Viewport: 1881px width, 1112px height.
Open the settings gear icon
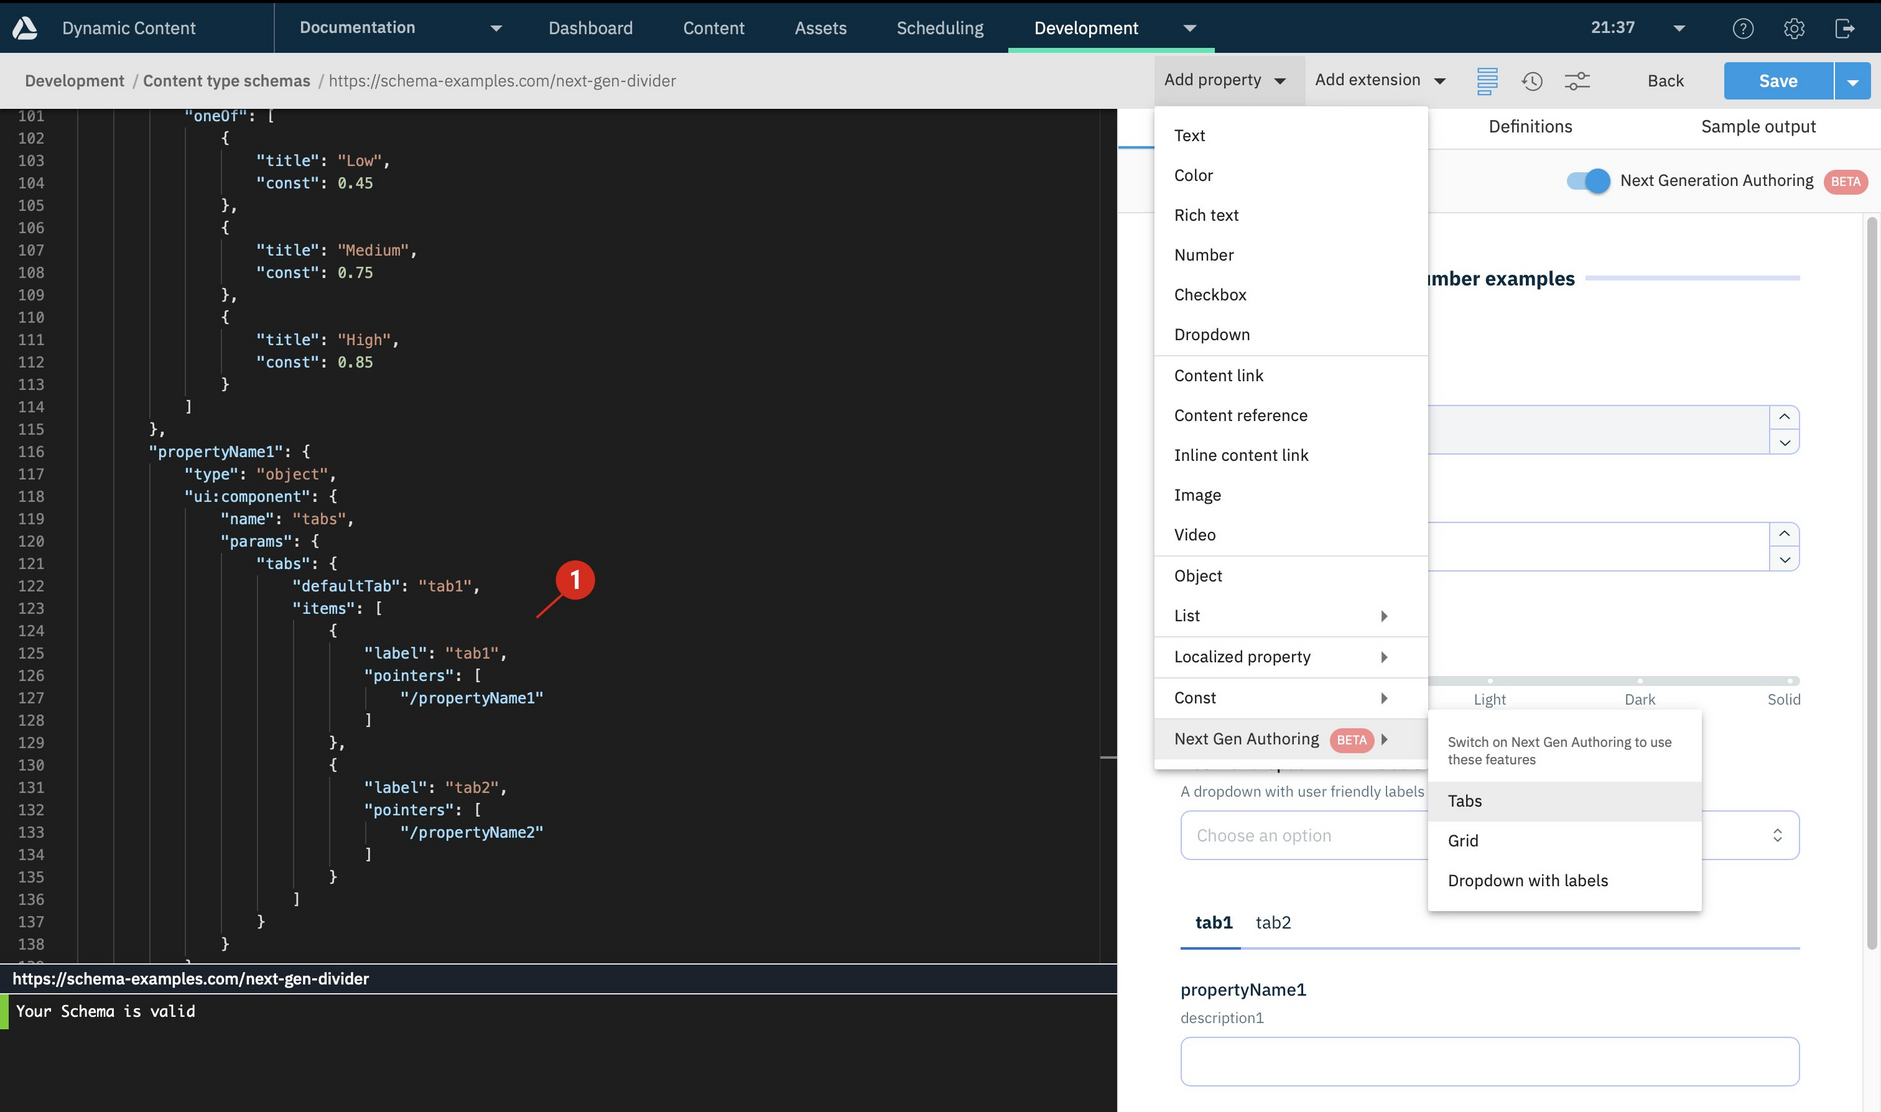point(1794,28)
